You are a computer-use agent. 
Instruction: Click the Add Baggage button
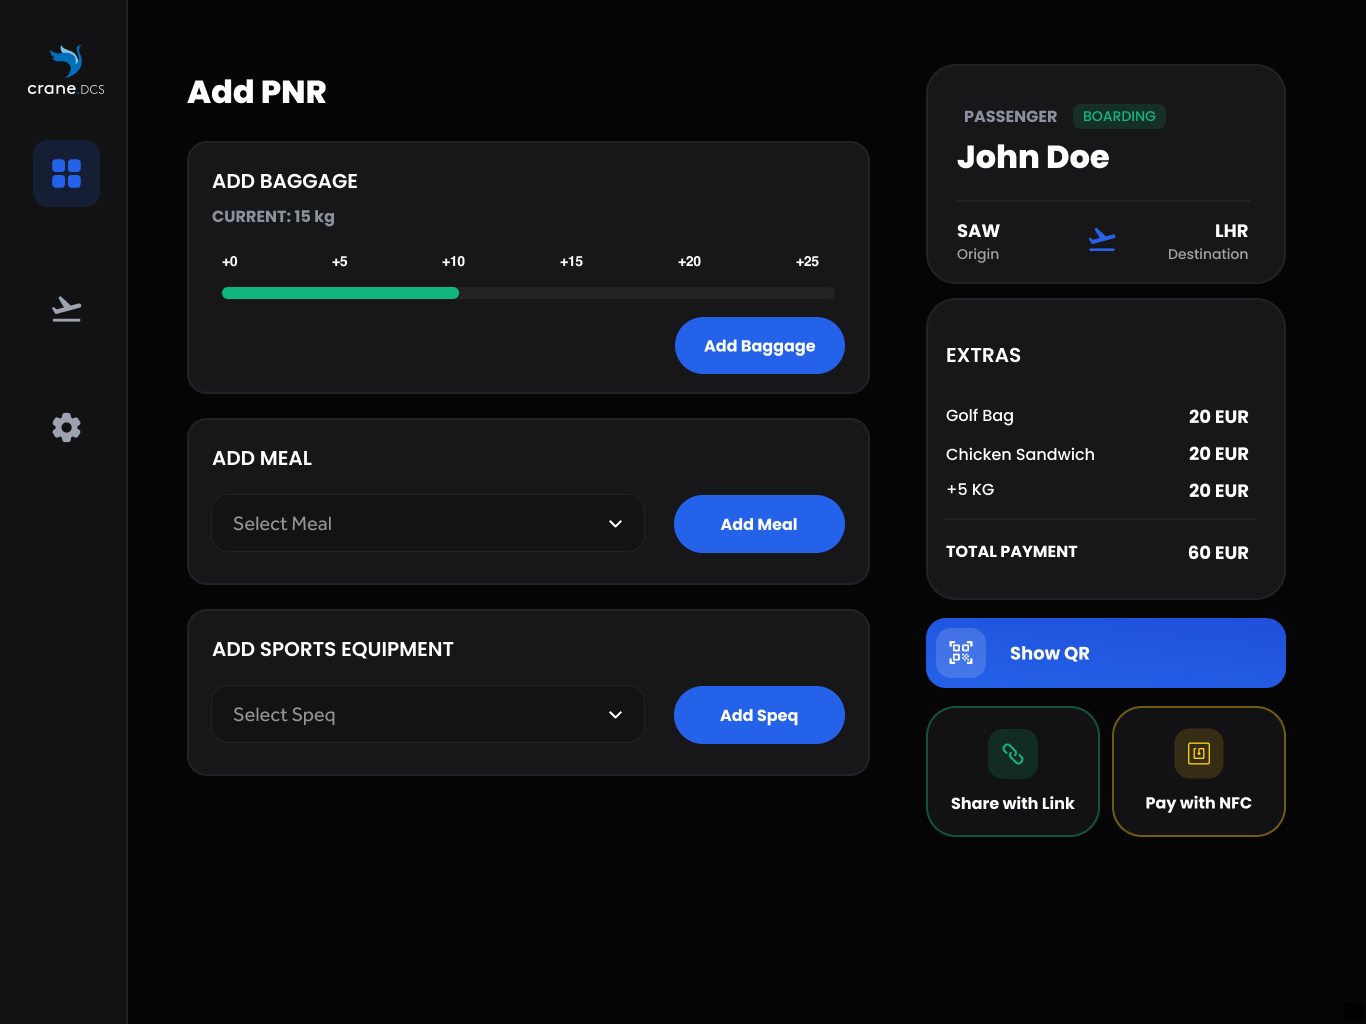coord(760,345)
